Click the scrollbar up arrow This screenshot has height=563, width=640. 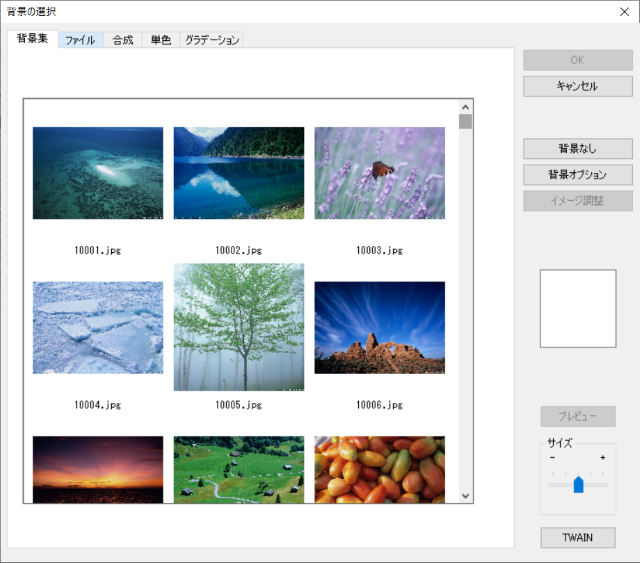tap(465, 107)
